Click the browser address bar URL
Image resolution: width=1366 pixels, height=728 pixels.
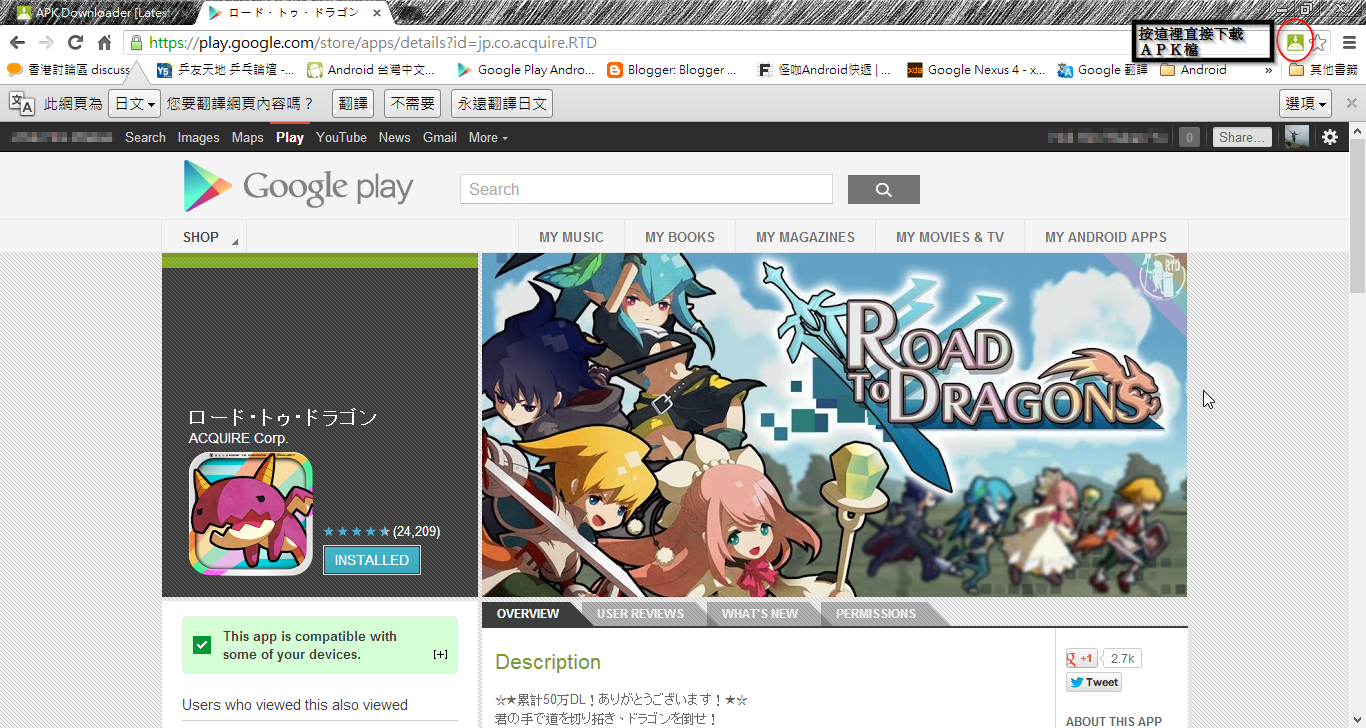coord(373,42)
